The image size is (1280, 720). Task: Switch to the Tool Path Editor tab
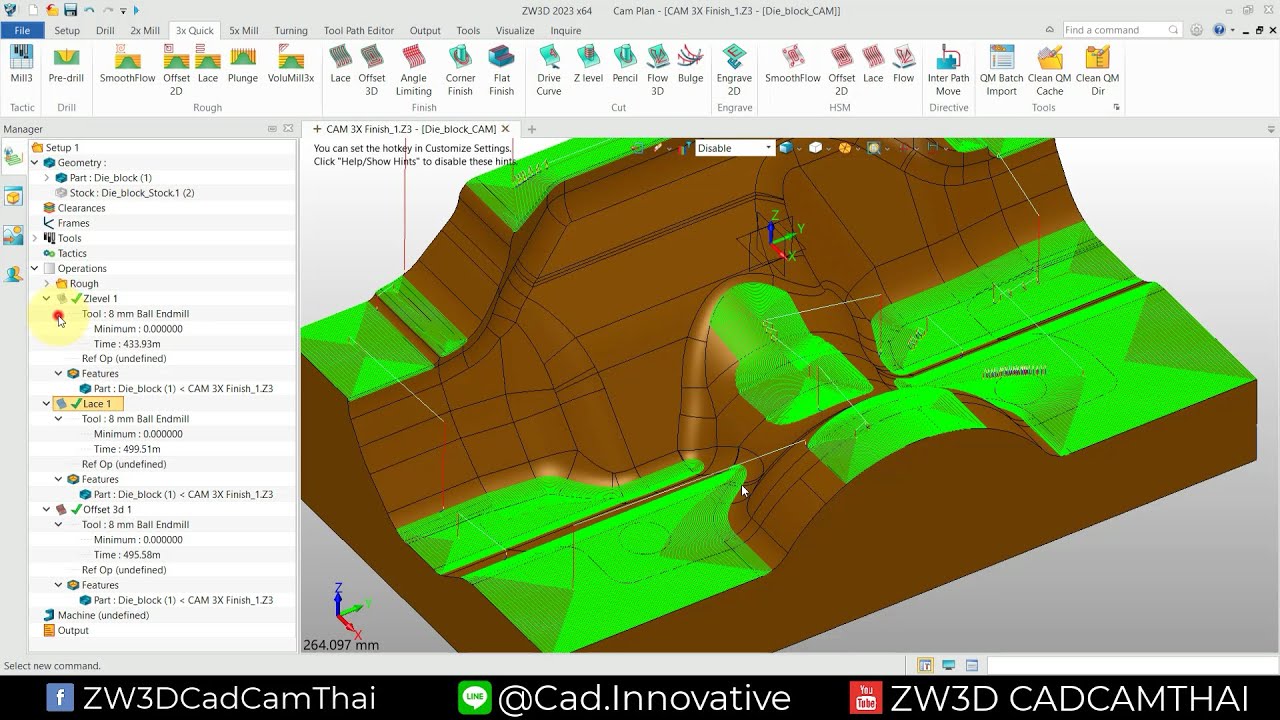point(359,31)
